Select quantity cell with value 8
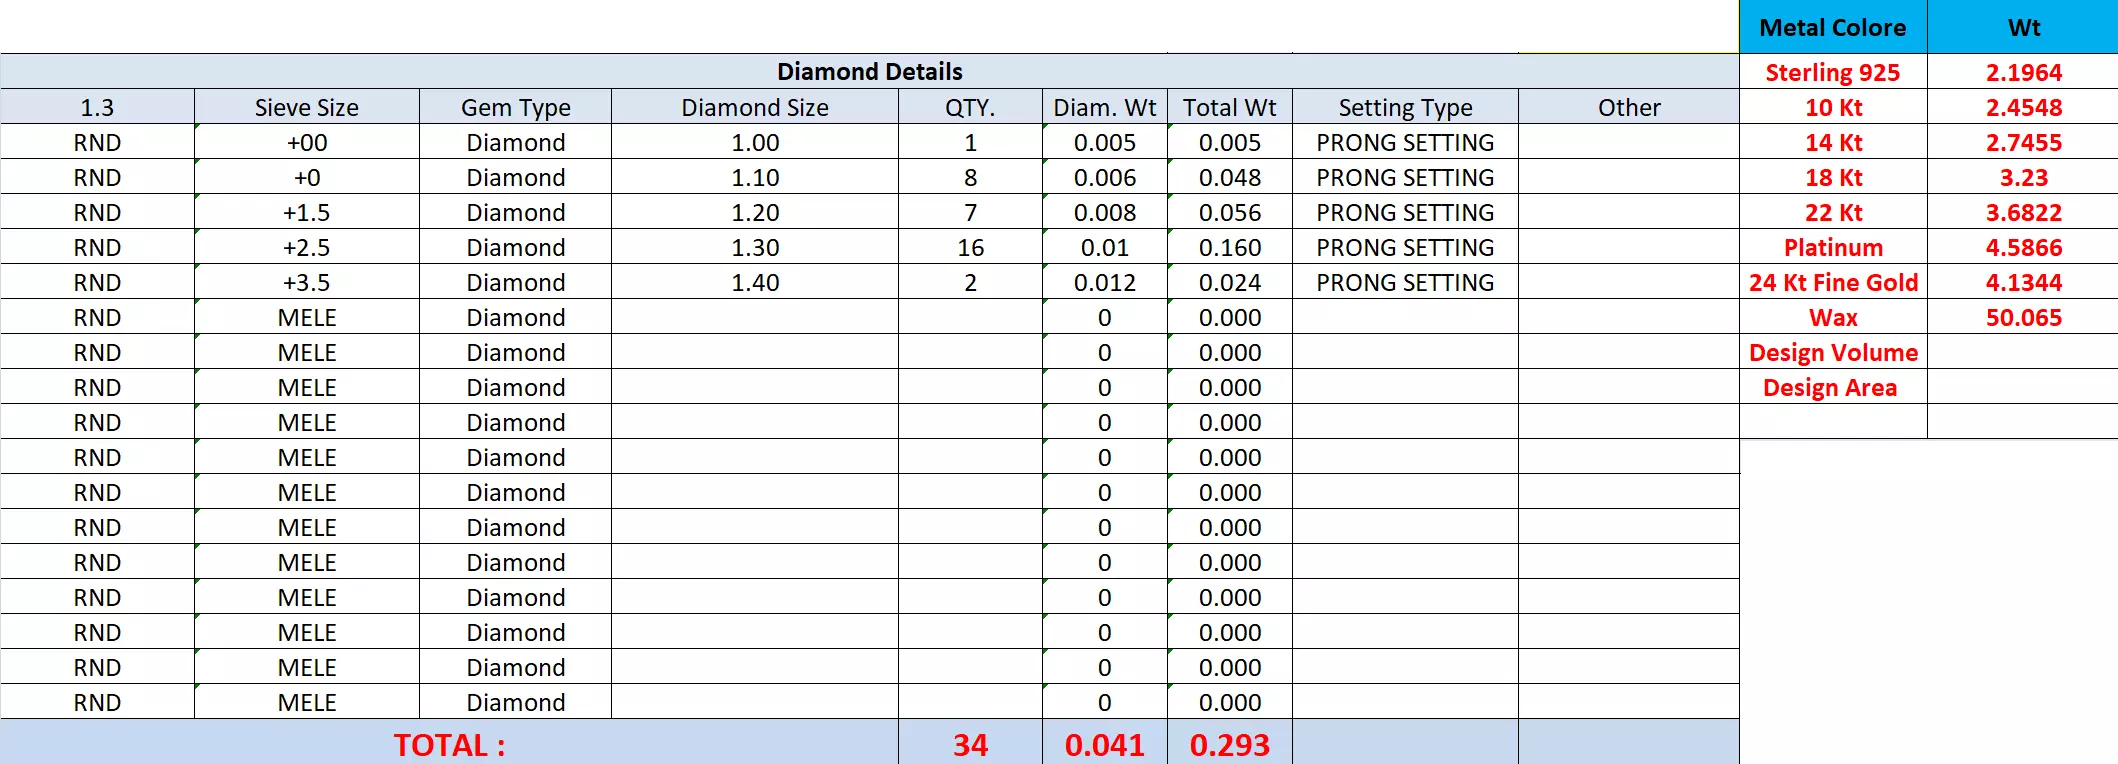The width and height of the screenshot is (2118, 764). pyautogui.click(x=970, y=177)
